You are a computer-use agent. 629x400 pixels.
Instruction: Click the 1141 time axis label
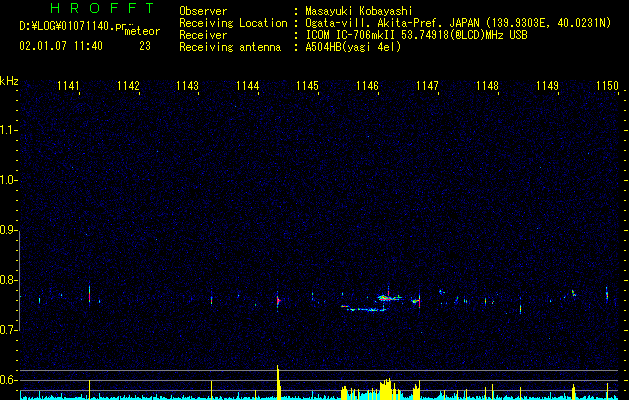tap(69, 85)
